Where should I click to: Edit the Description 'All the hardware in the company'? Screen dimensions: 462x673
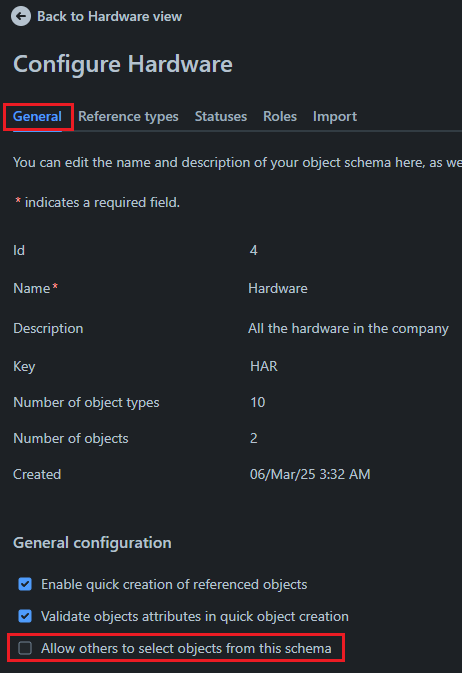pyautogui.click(x=348, y=328)
